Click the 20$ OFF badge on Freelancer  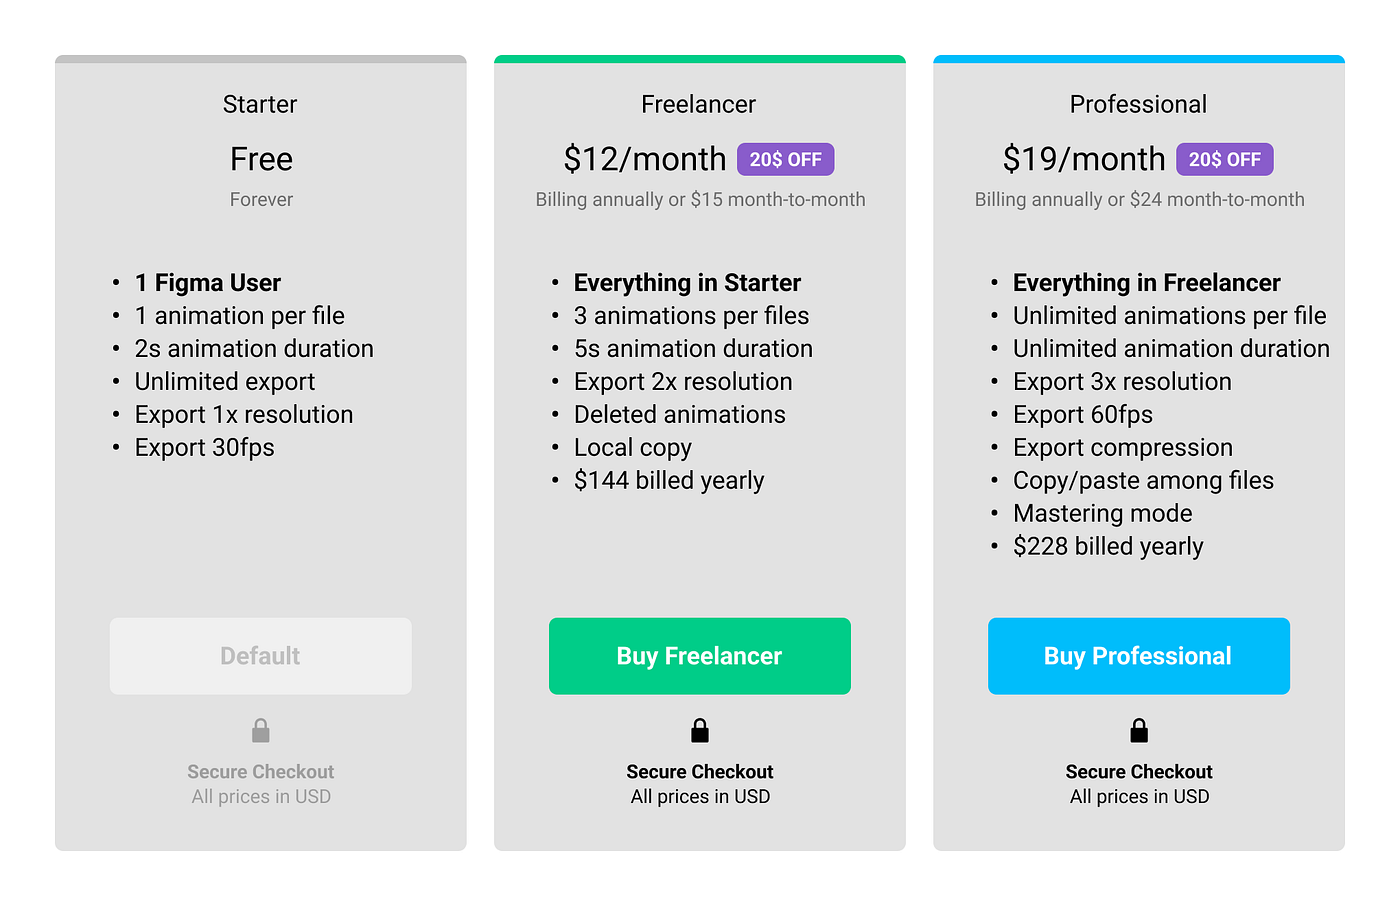tap(786, 159)
